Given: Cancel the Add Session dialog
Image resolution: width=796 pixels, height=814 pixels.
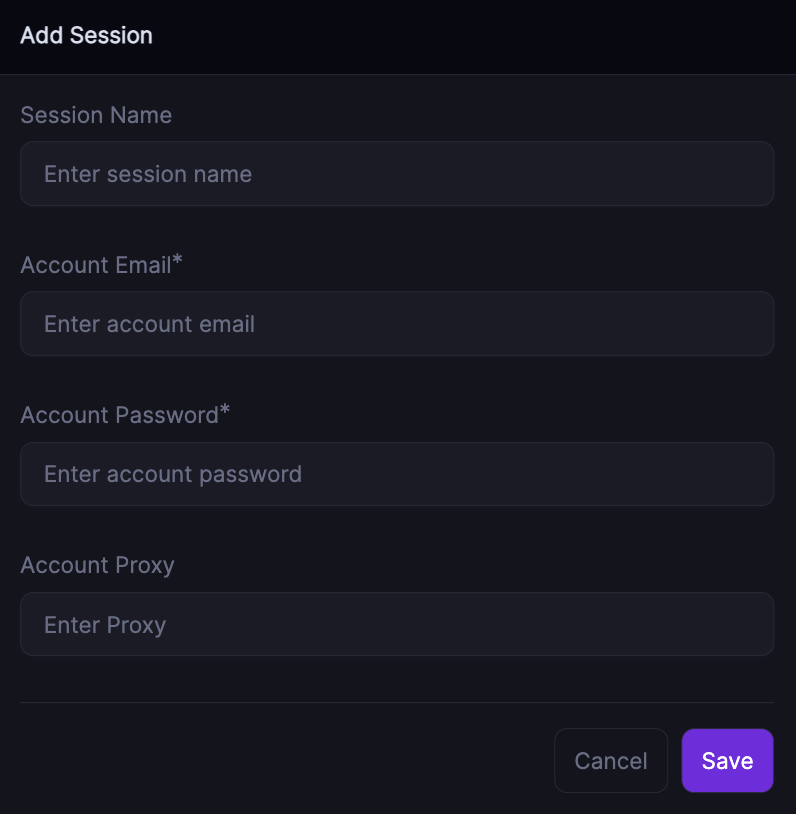Looking at the screenshot, I should click(611, 761).
